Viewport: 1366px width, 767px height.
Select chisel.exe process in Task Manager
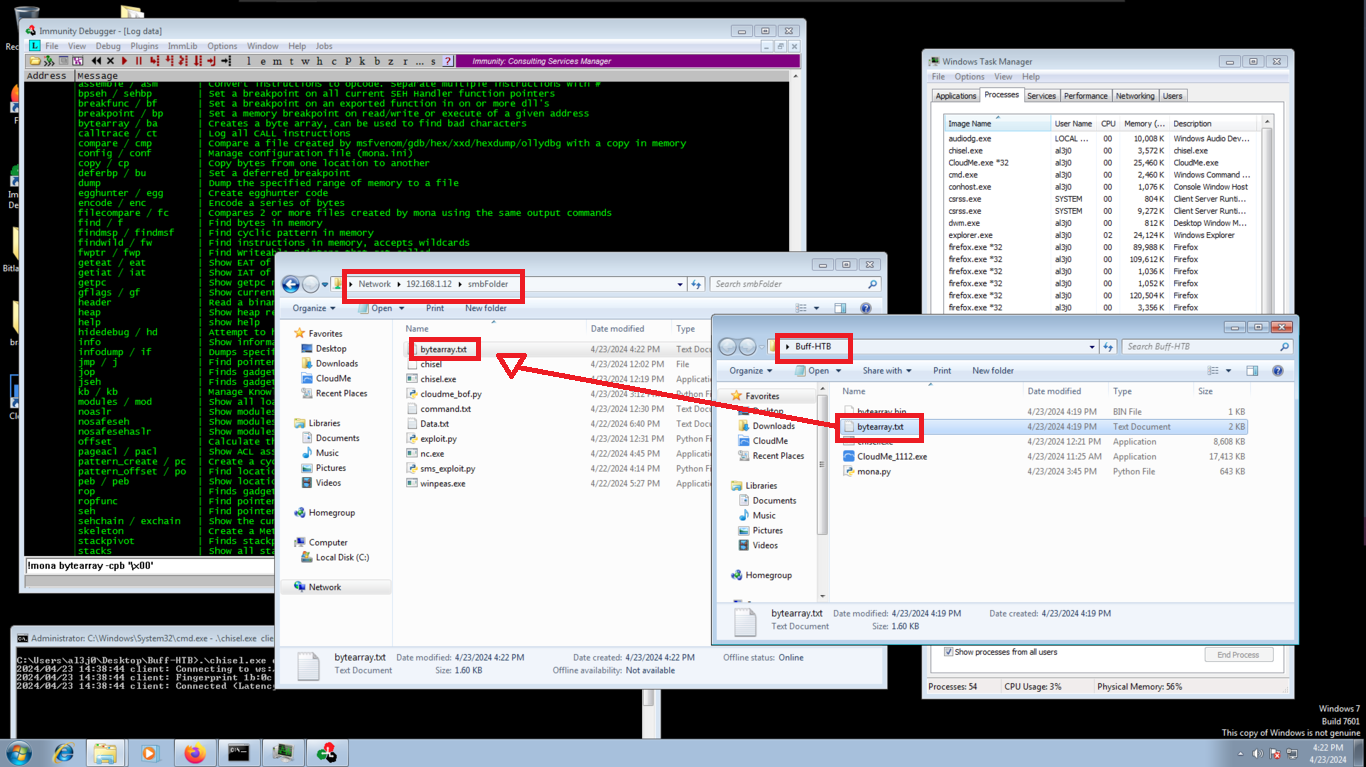coord(1103,150)
